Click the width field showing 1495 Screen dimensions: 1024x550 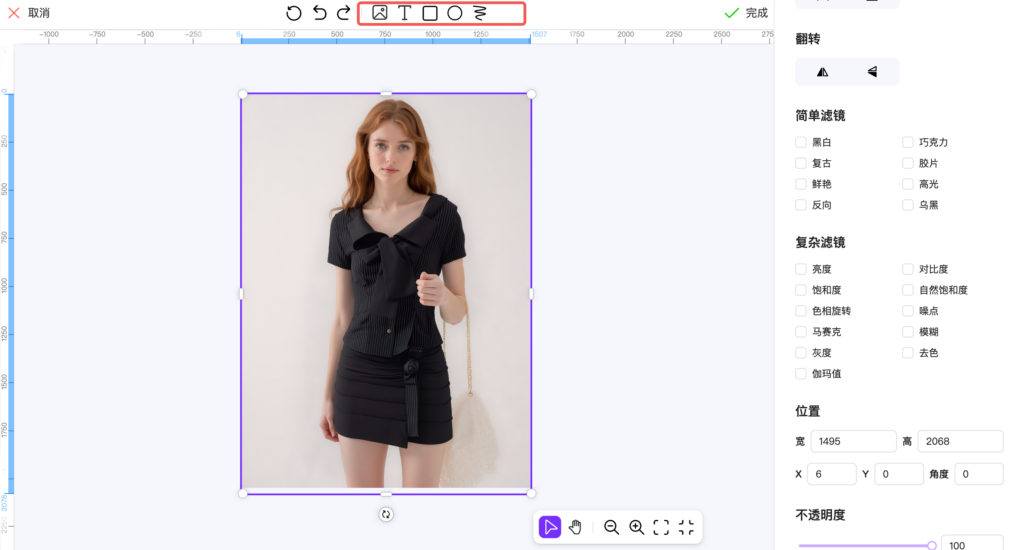tap(854, 442)
